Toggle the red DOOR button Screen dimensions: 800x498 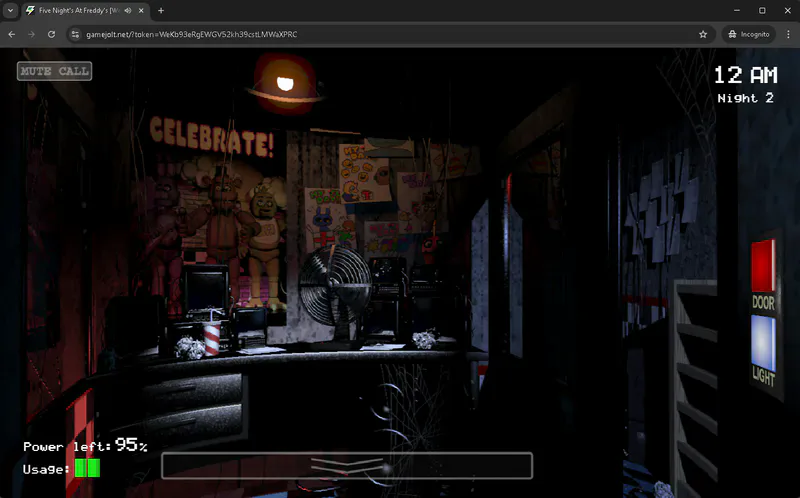[763, 265]
